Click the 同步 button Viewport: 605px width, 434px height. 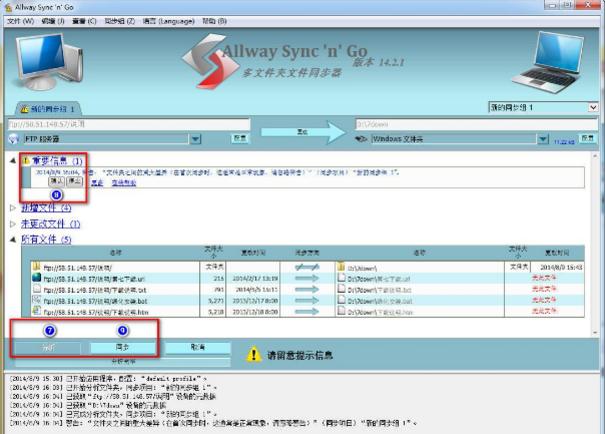123,348
